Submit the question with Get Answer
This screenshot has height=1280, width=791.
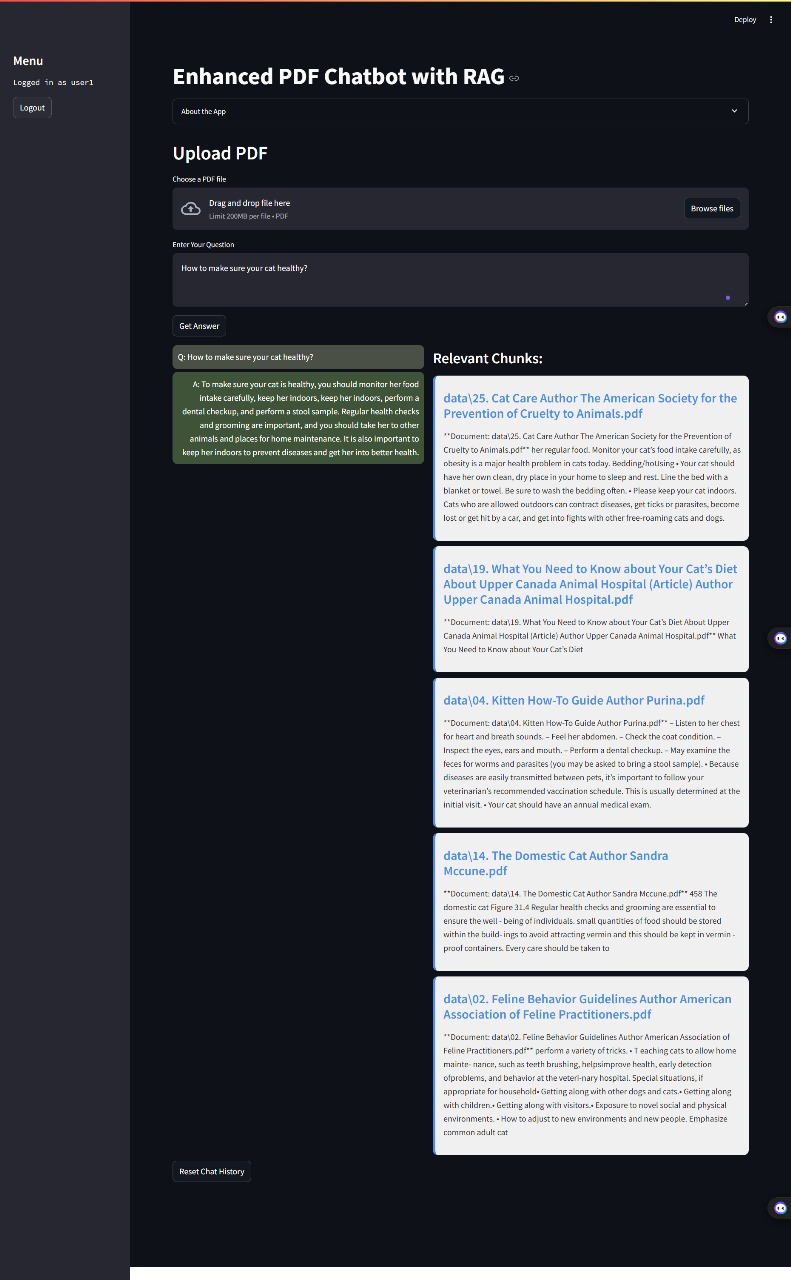199,326
